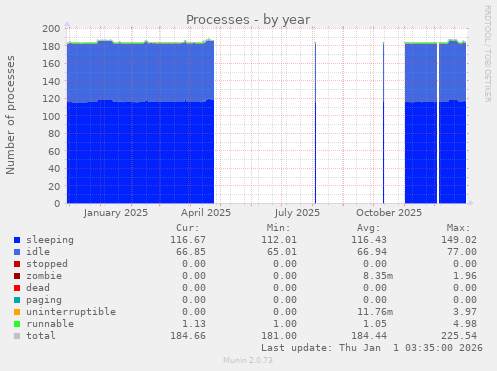Click the runnable maximum value 4.98
Image resolution: width=497 pixels, height=371 pixels.
465,324
